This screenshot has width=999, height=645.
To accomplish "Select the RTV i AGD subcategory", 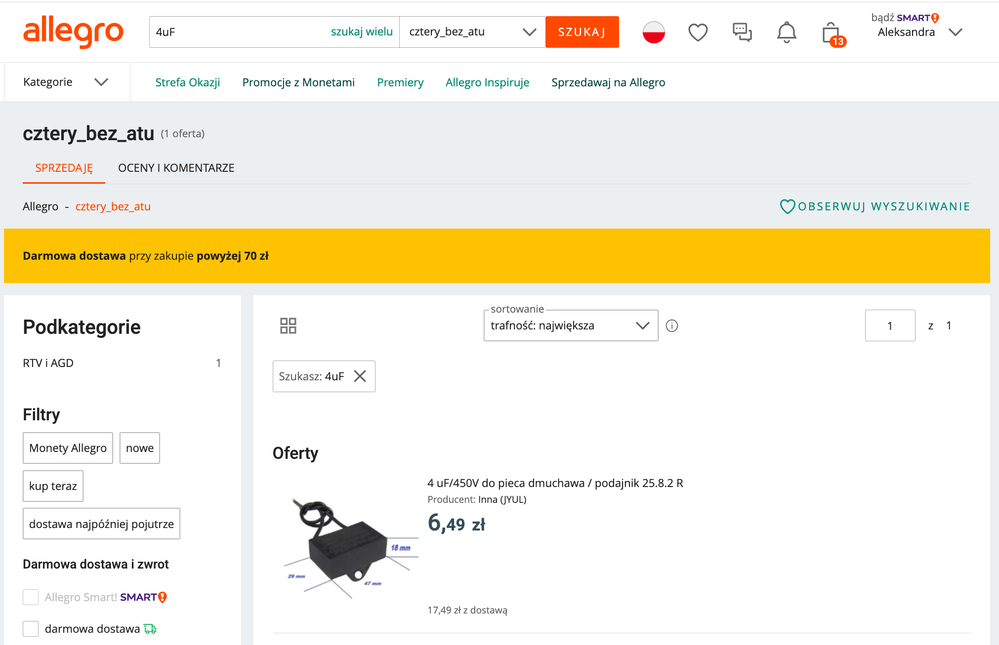I will click(48, 363).
